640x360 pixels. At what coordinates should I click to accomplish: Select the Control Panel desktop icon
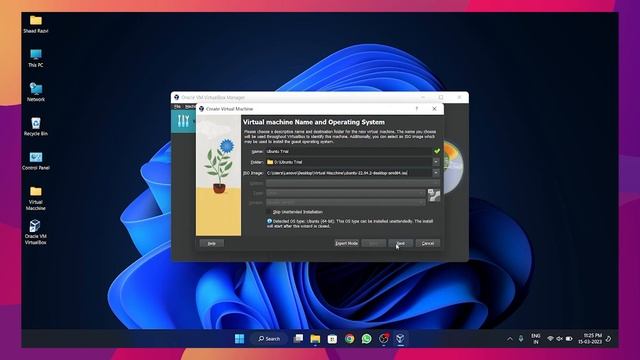tap(36, 161)
